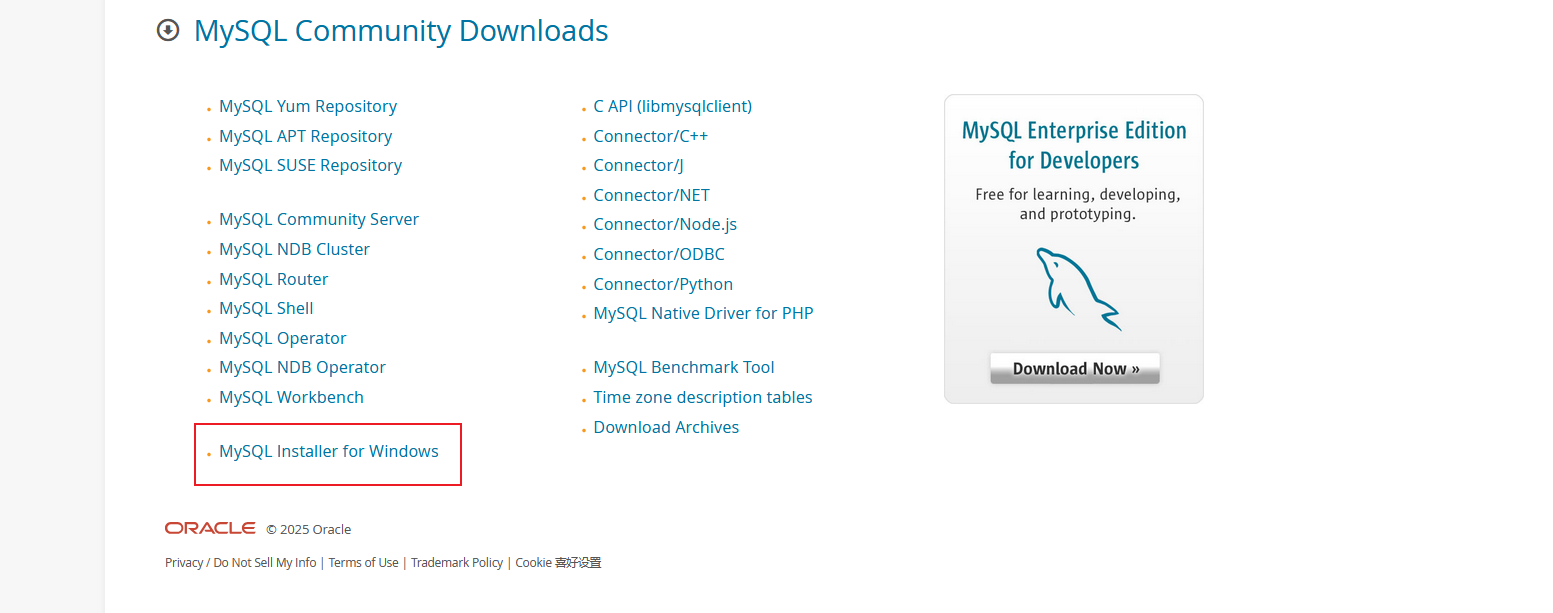Open Connector/Node.js downloads
The image size is (1553, 613).
(x=665, y=224)
